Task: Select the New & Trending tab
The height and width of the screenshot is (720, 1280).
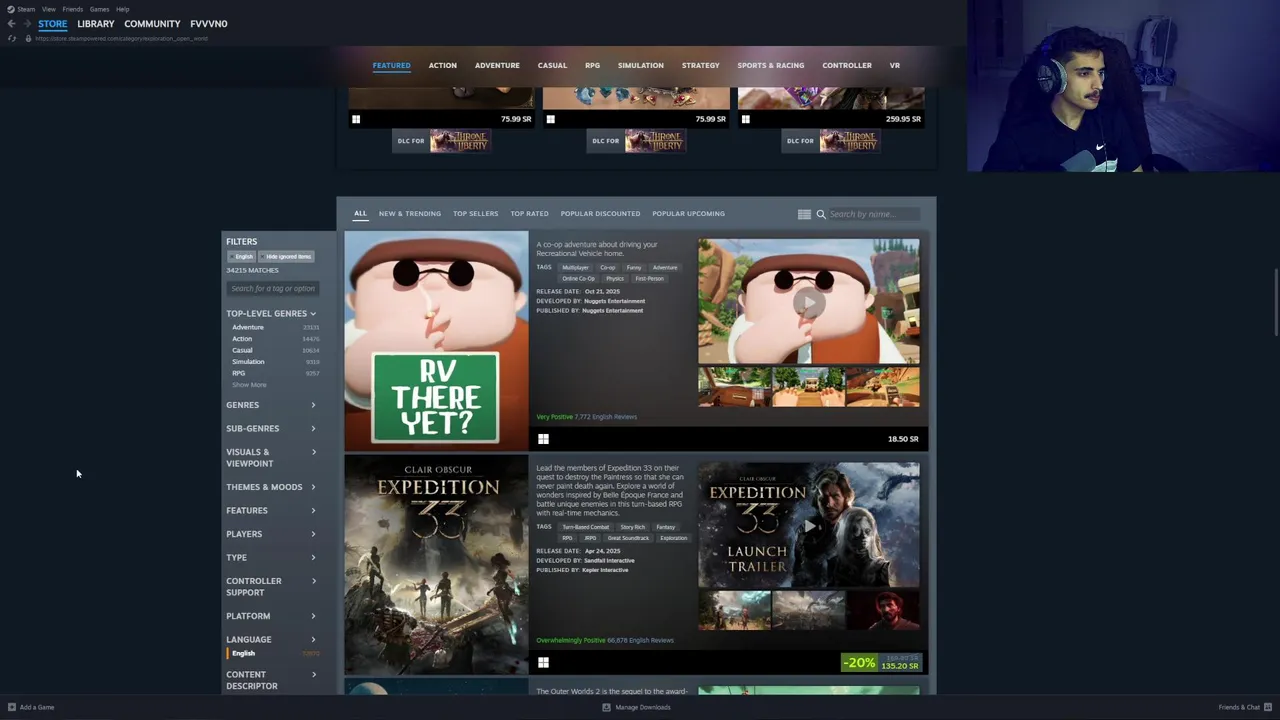Action: click(x=410, y=214)
